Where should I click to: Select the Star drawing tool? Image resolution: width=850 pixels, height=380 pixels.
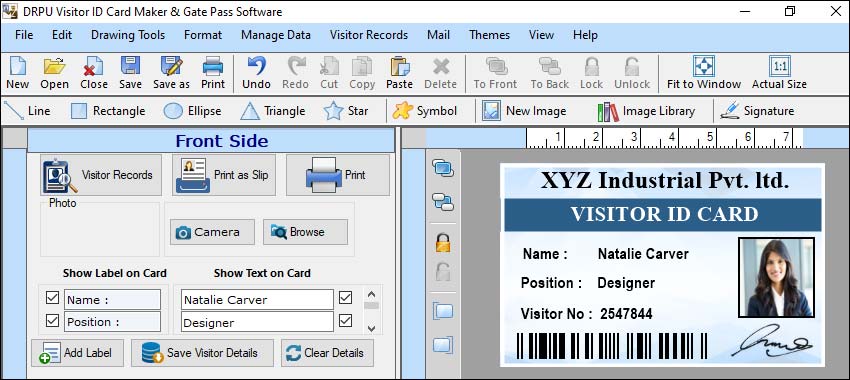(x=346, y=111)
